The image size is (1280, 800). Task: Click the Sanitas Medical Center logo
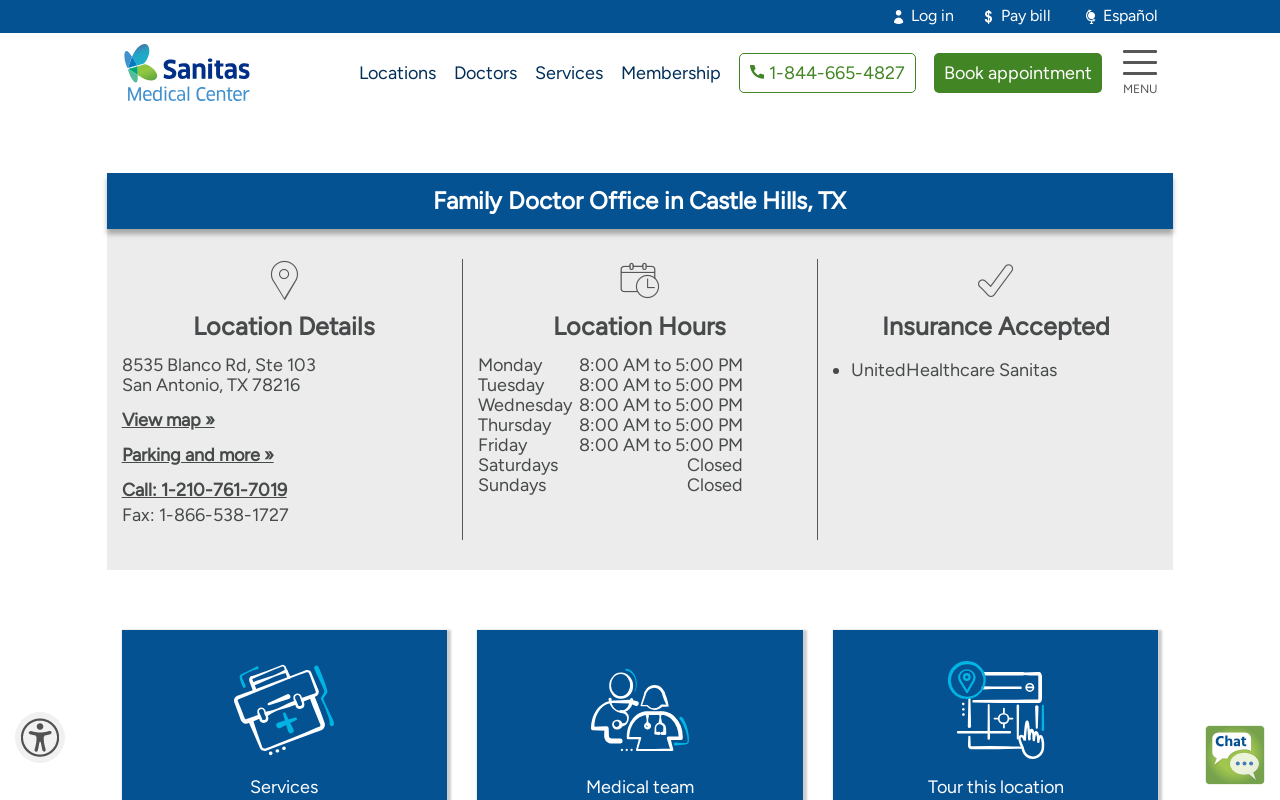(x=187, y=73)
